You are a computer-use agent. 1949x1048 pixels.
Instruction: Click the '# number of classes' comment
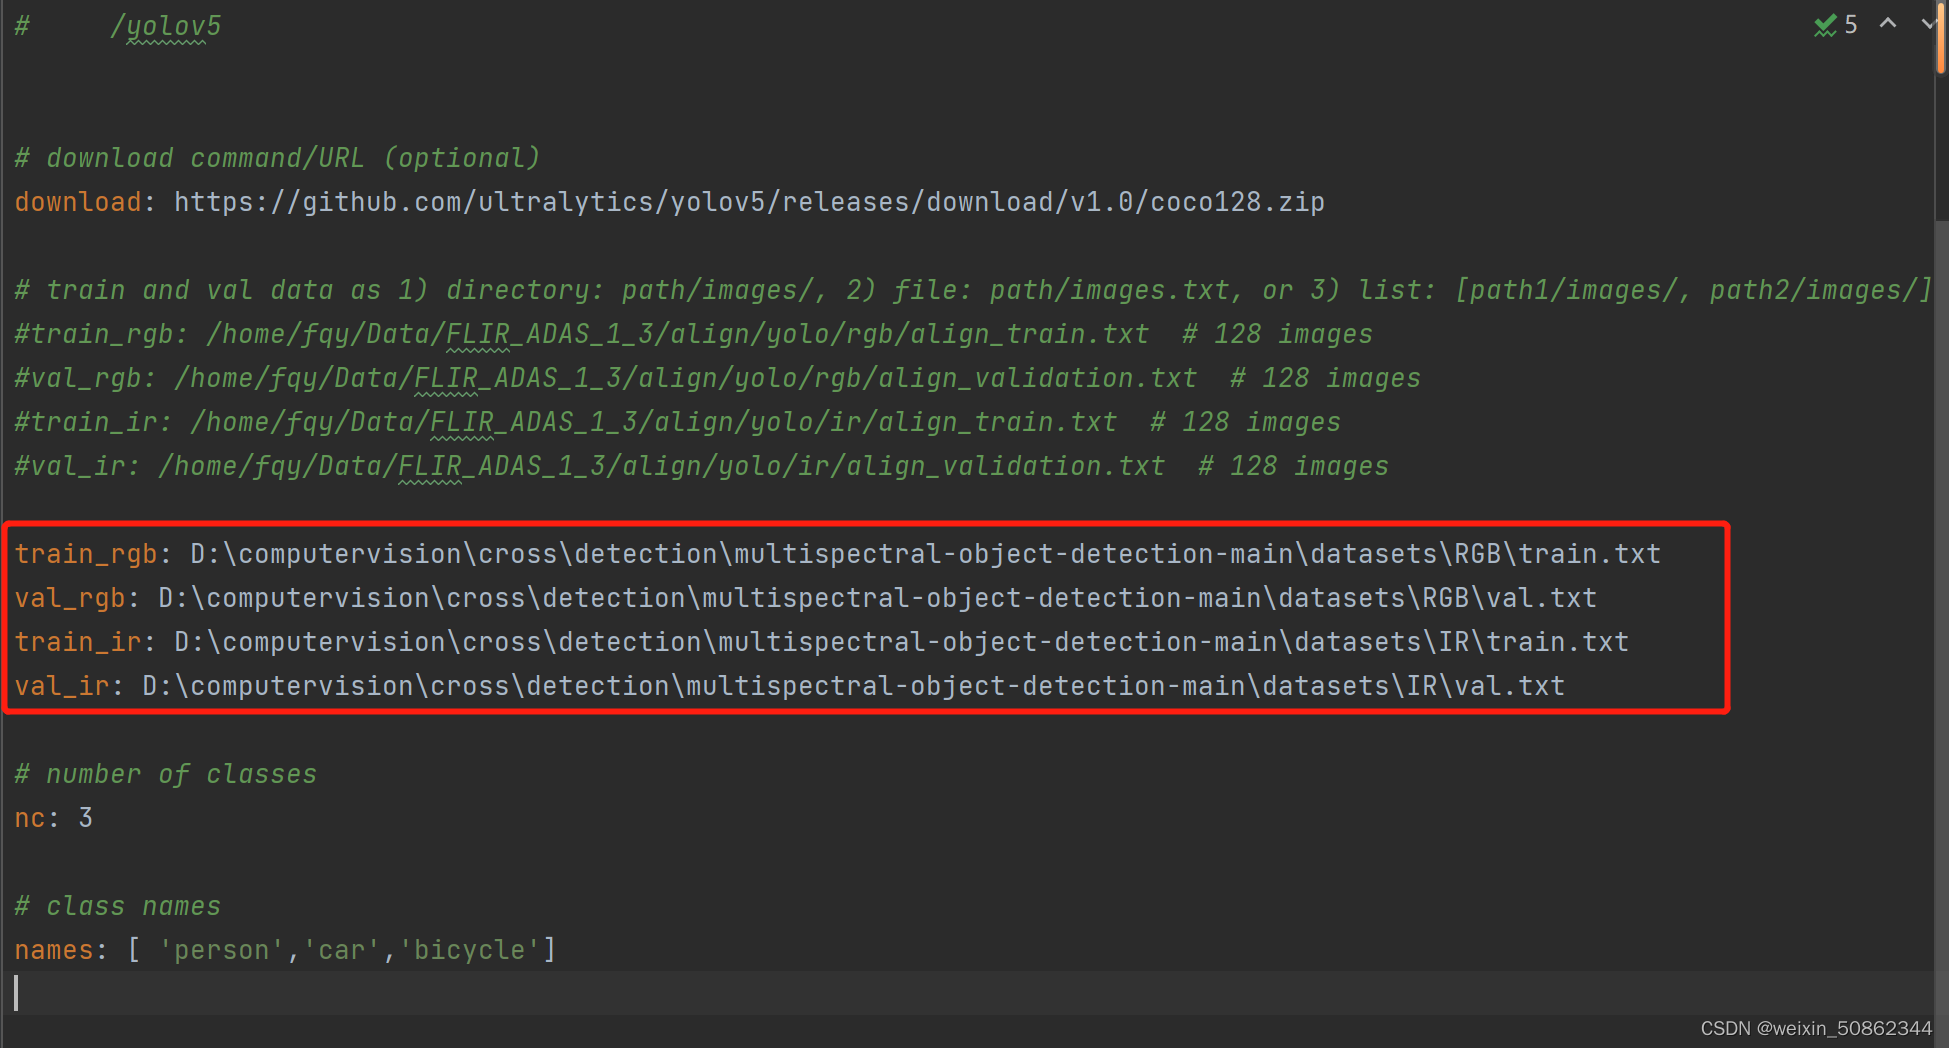165,774
